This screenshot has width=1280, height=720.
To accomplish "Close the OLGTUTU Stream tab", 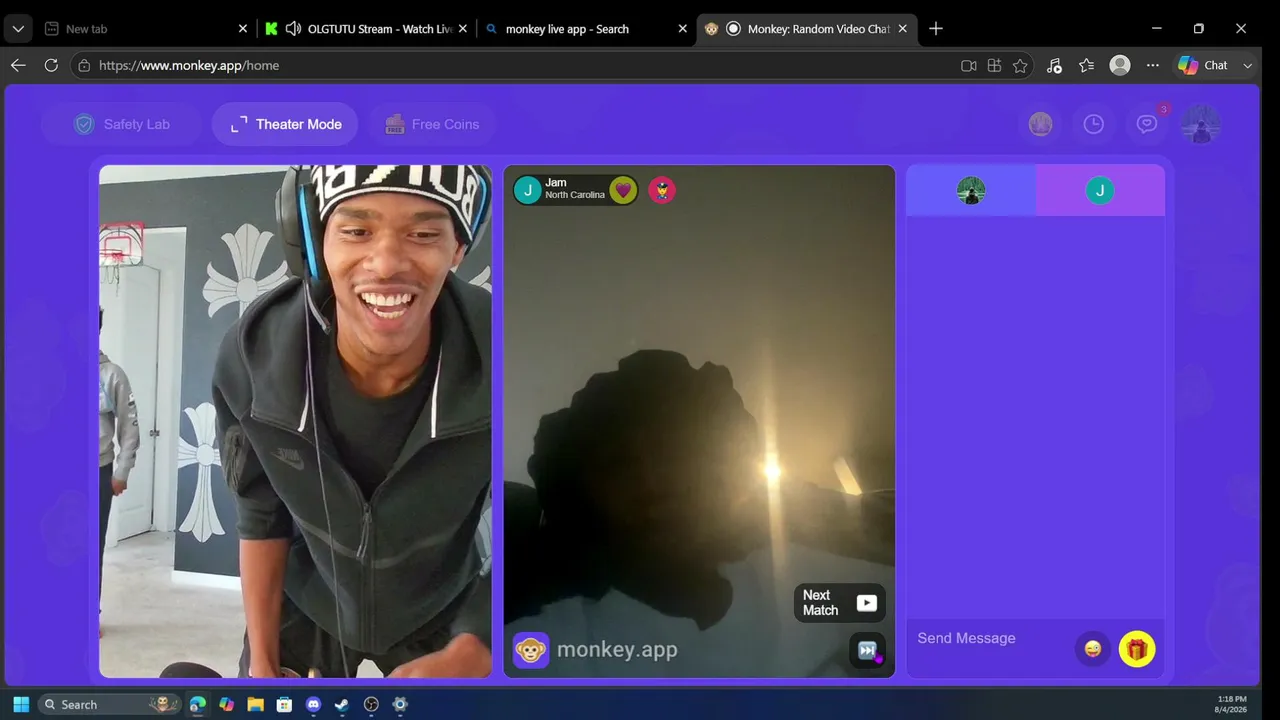I will [x=463, y=29].
